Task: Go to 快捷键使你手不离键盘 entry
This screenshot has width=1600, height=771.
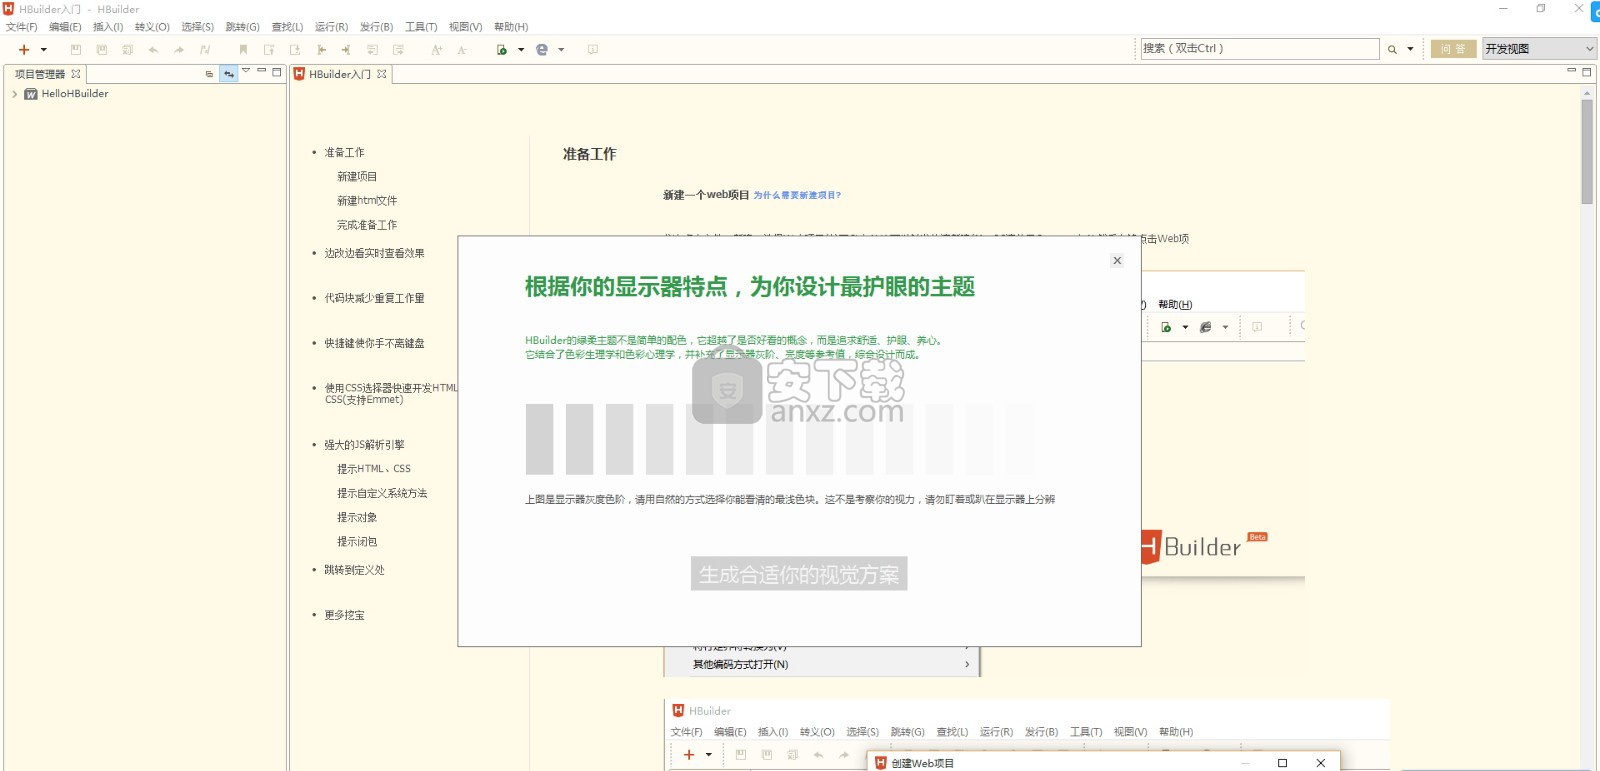Action: pyautogui.click(x=374, y=343)
